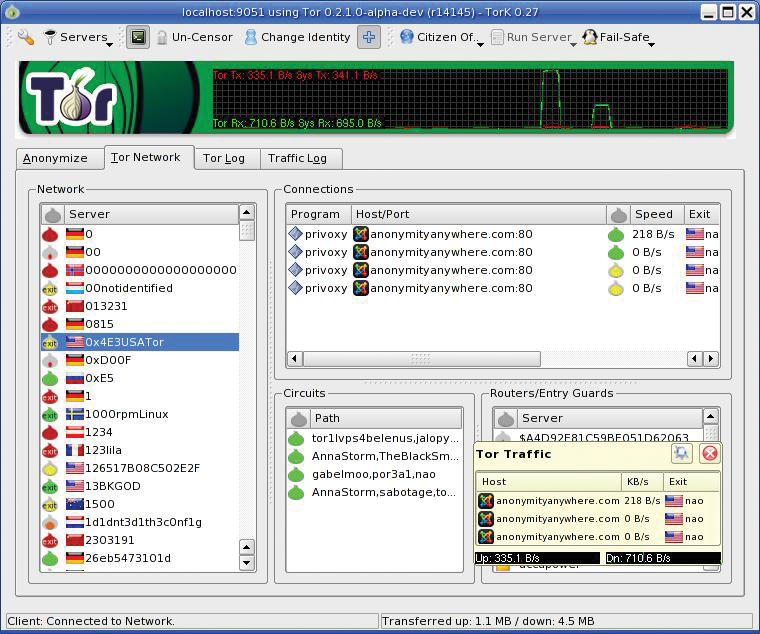Screen dimensions: 760x634
Task: Click Server header in Routers/Entry Guards
Action: click(609, 418)
